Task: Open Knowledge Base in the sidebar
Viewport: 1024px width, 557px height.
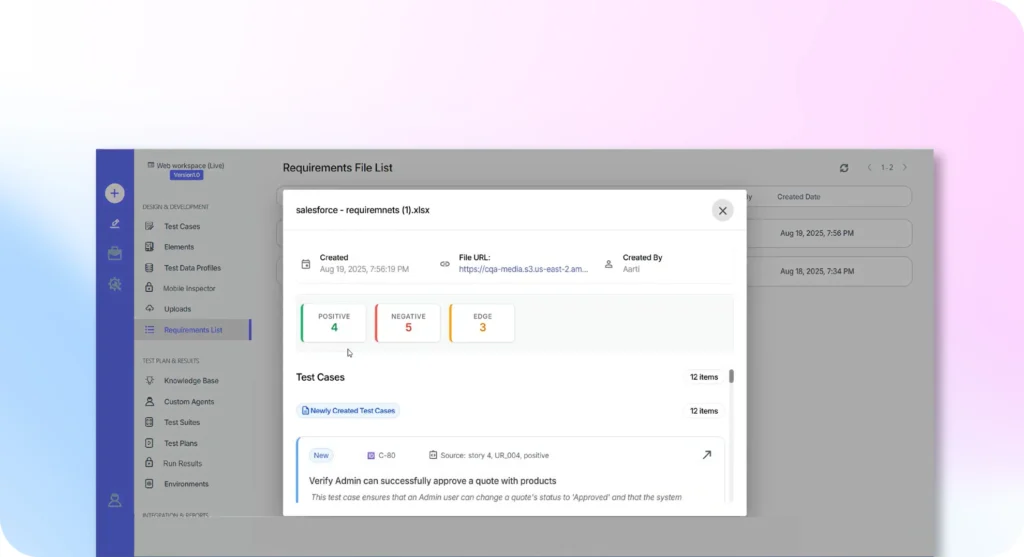Action: [191, 381]
